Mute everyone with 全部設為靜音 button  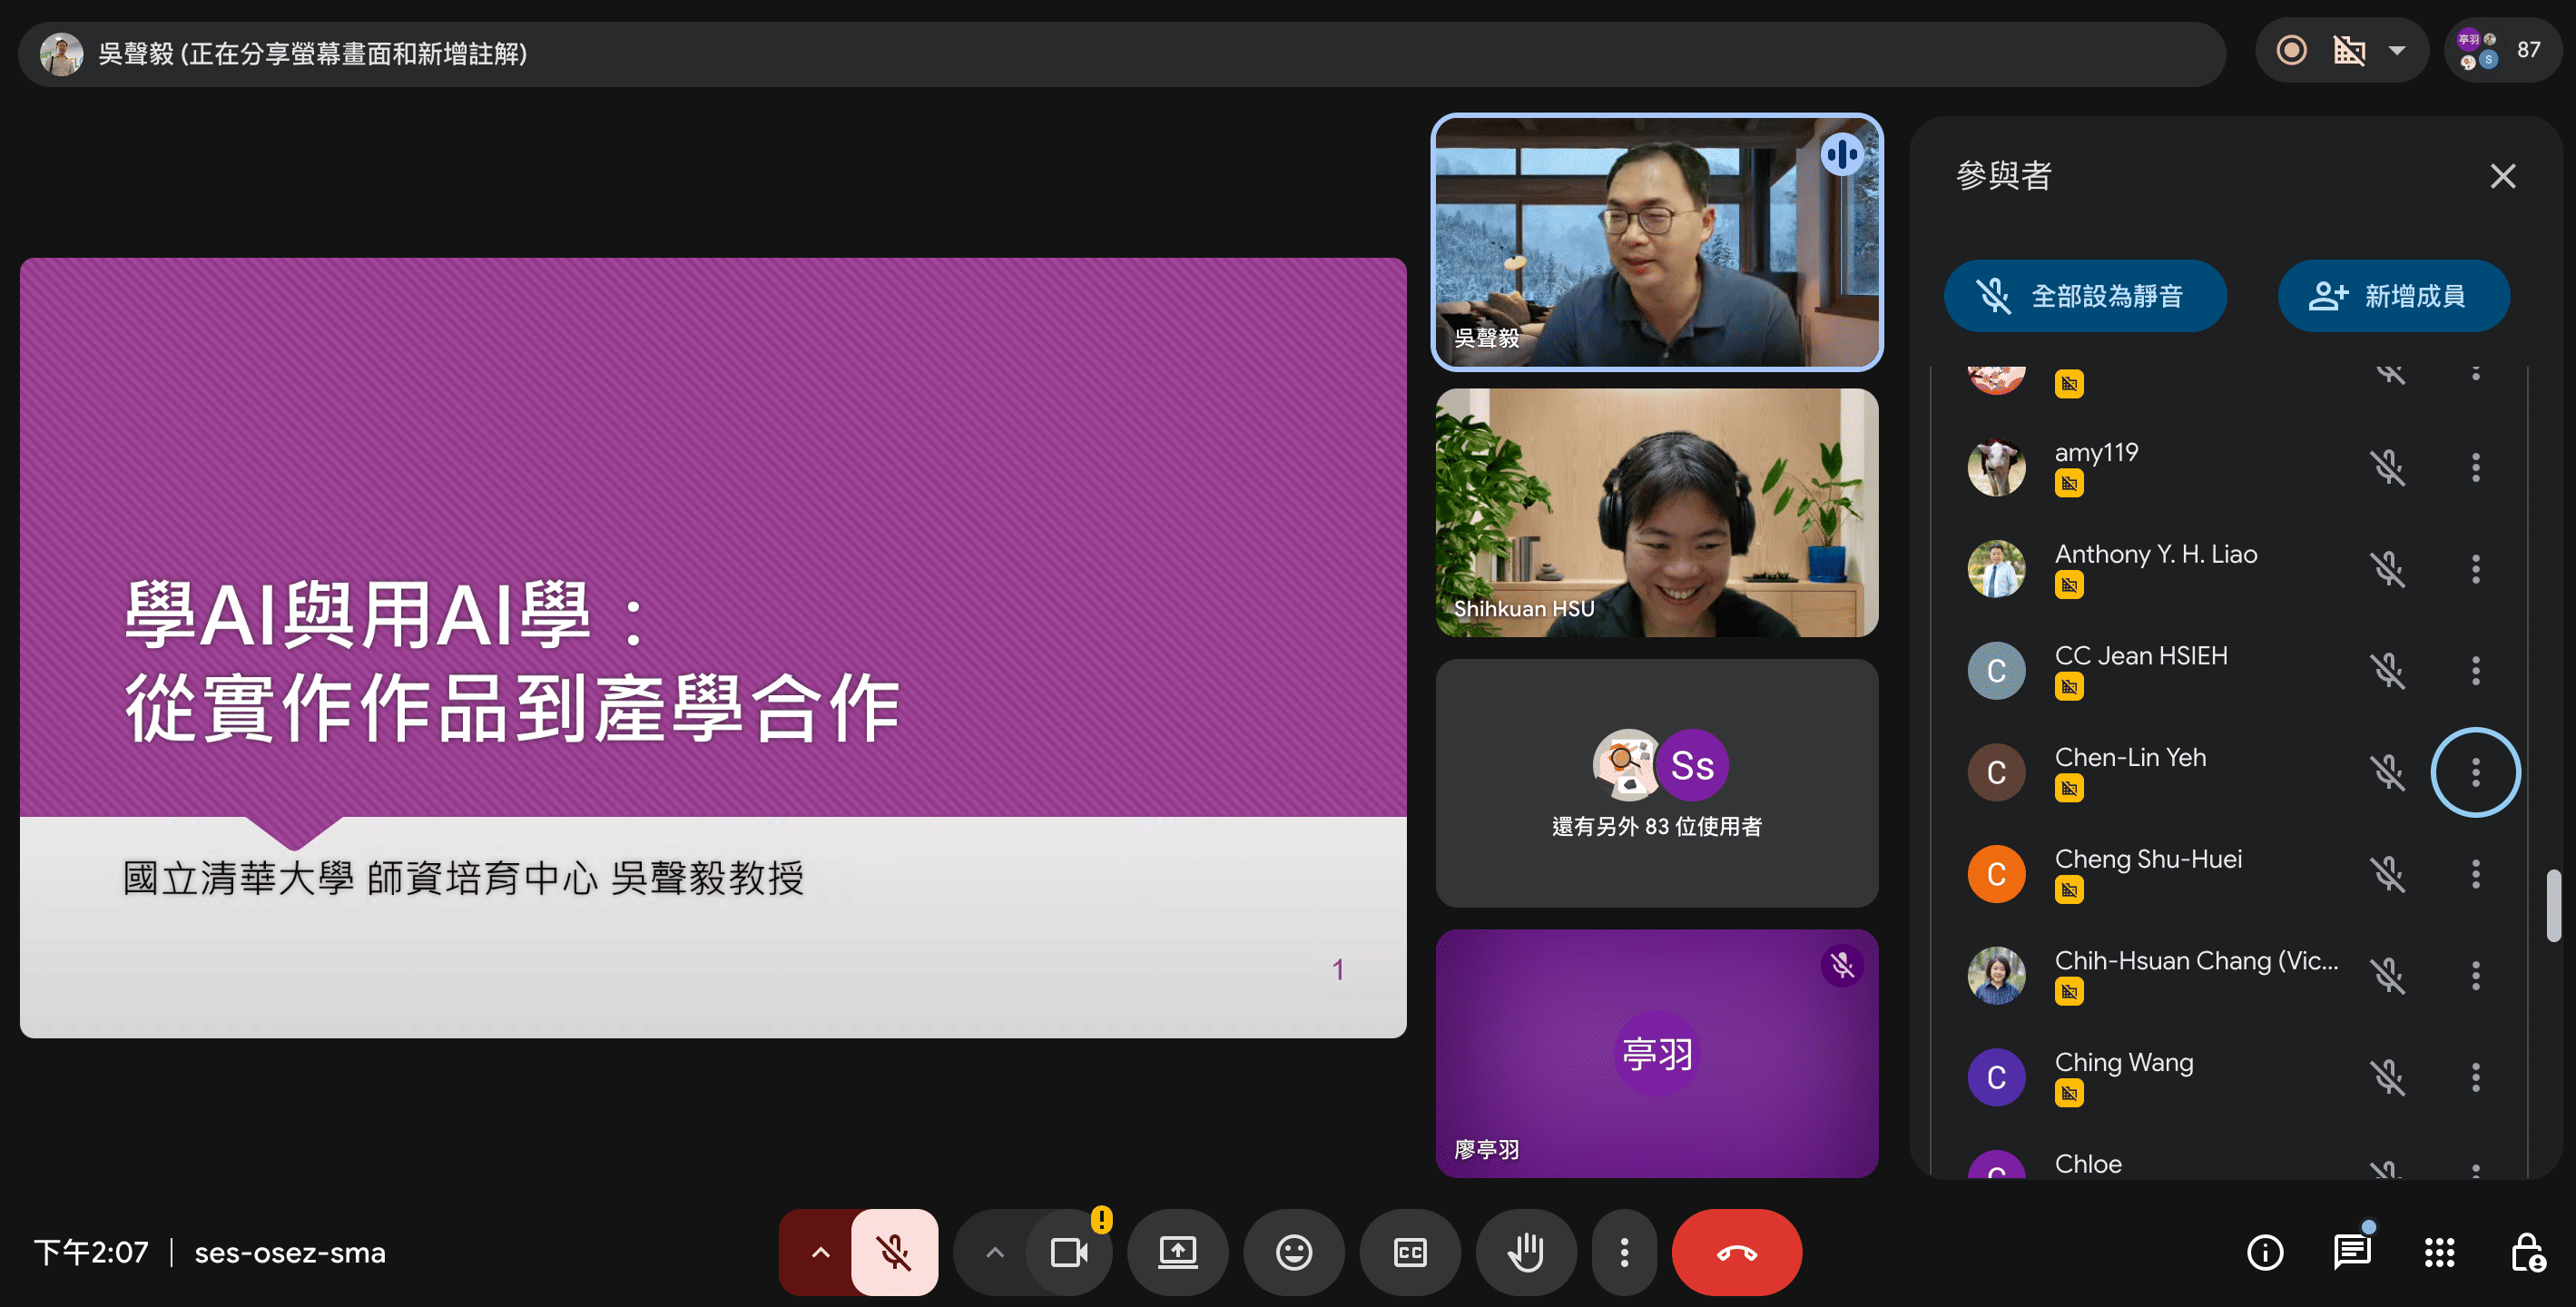(x=2085, y=296)
